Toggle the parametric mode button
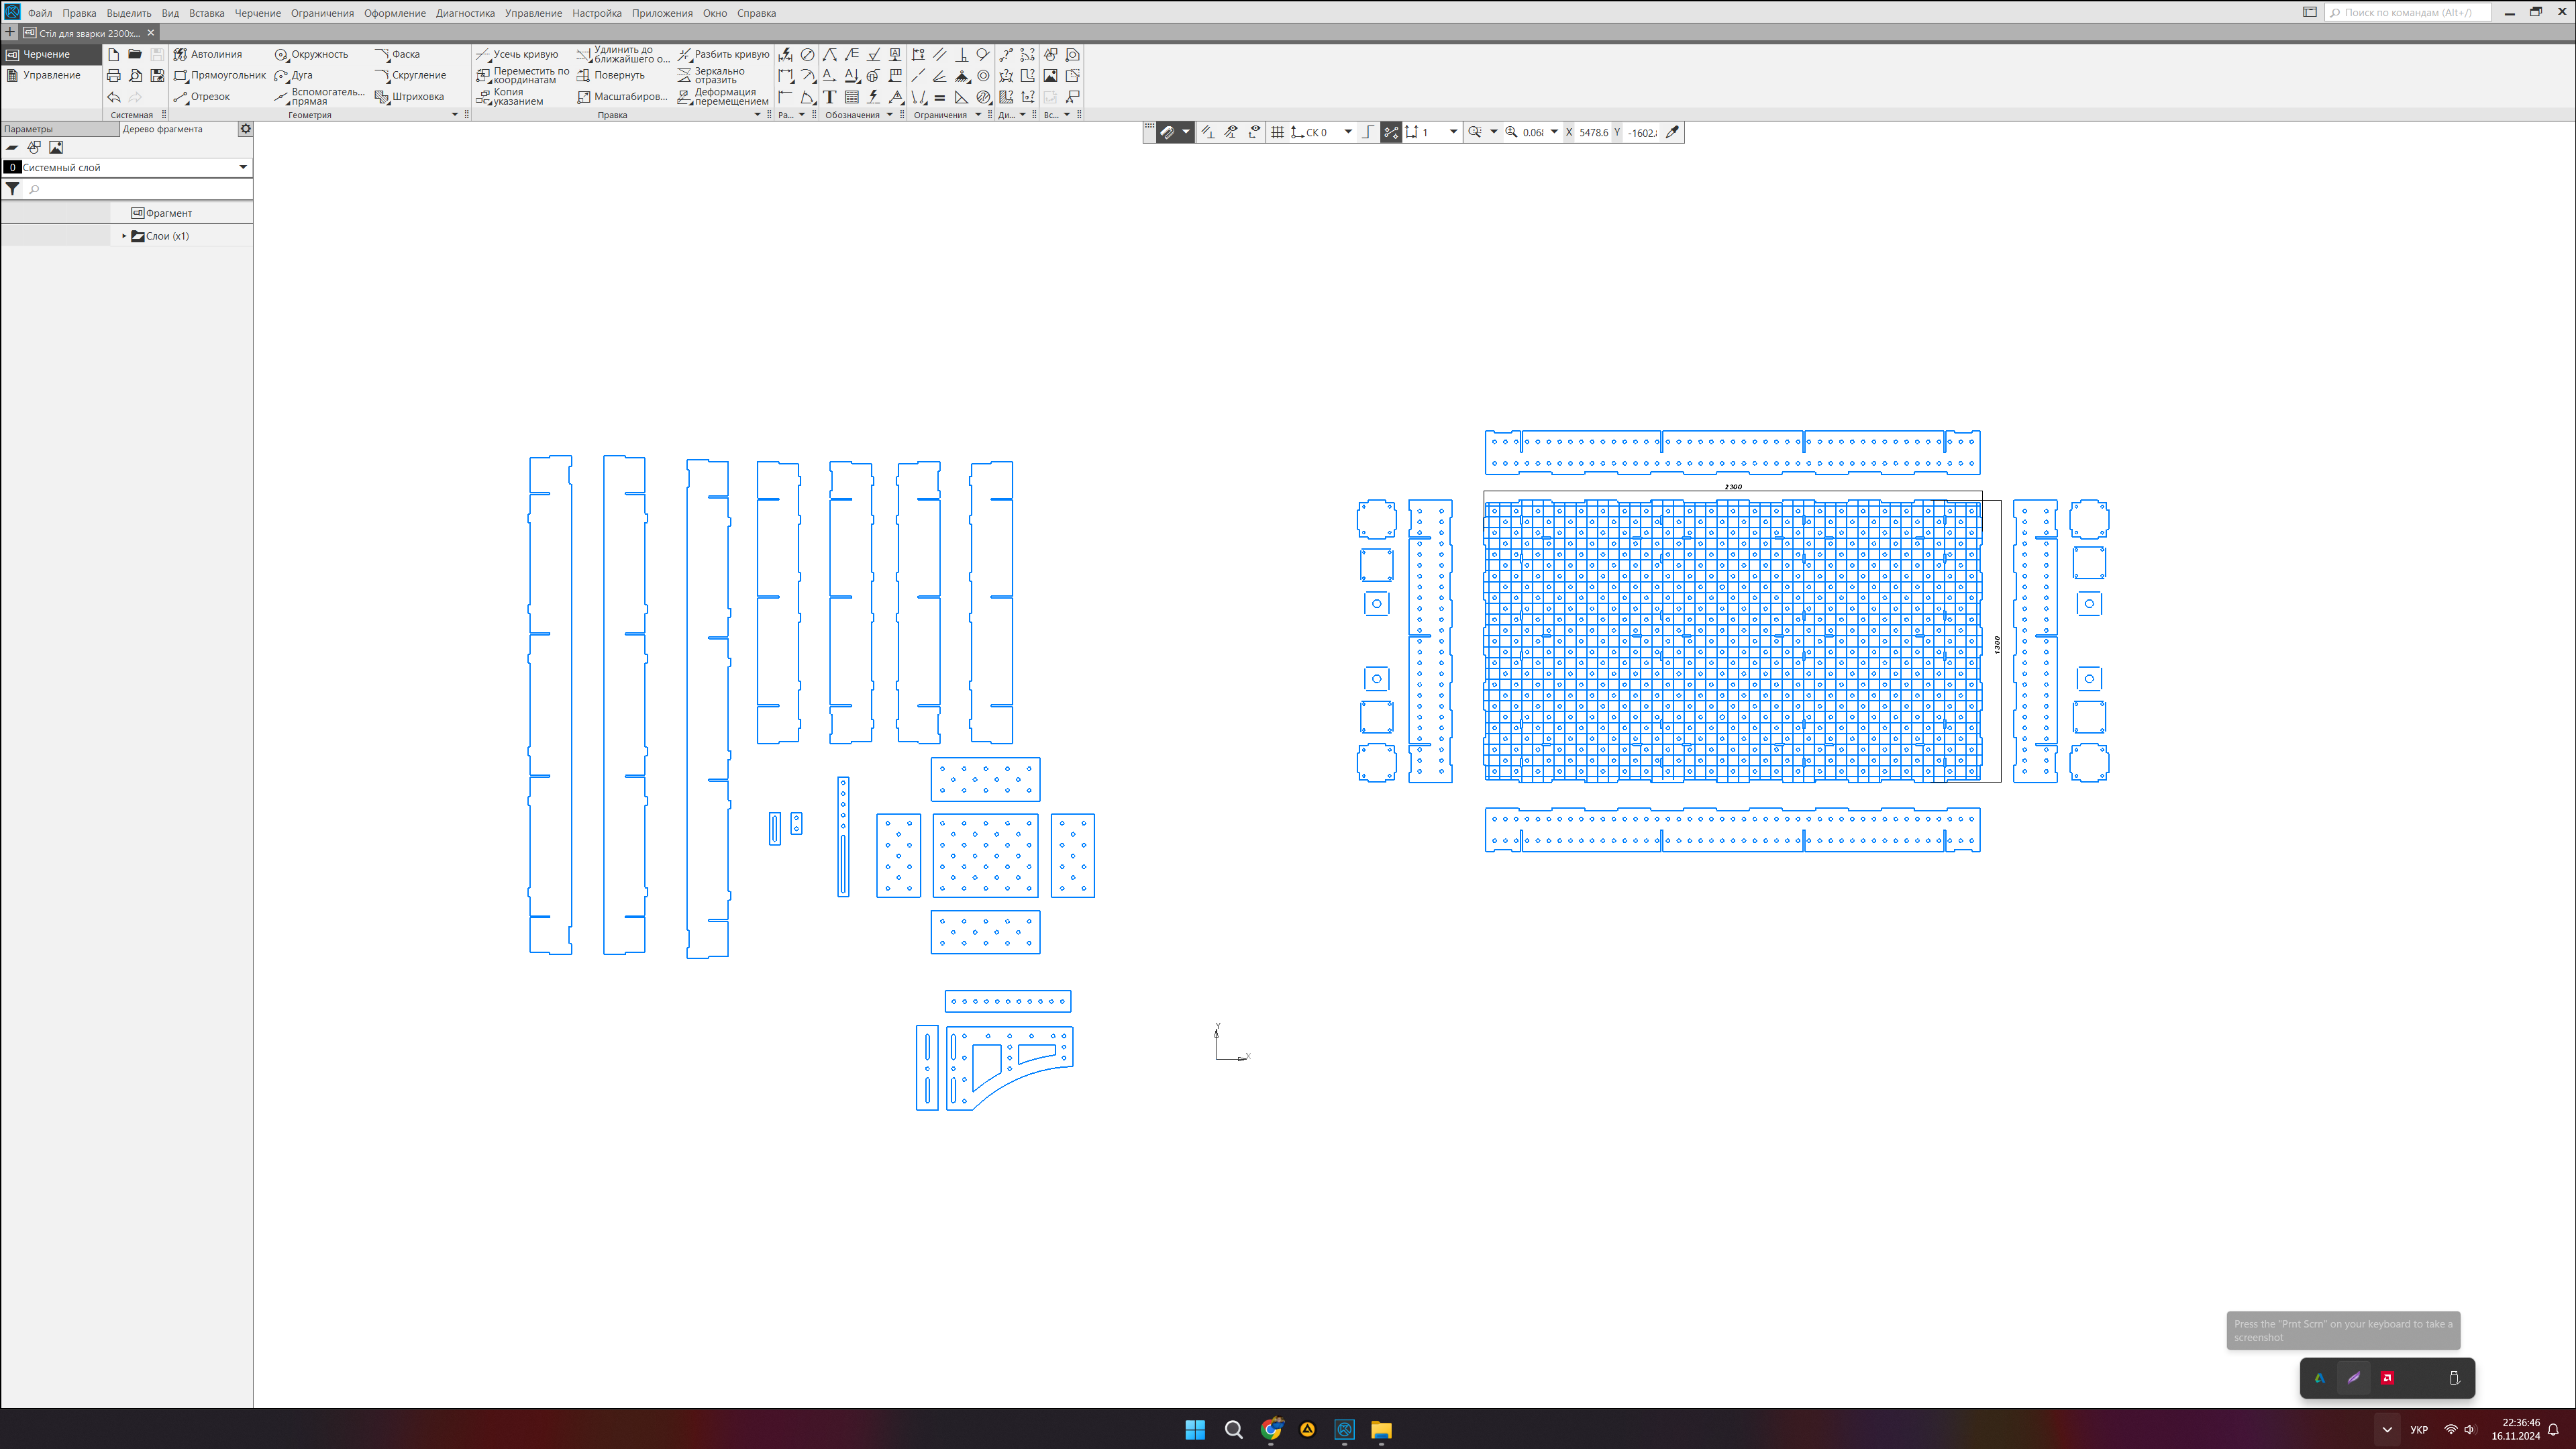Image resolution: width=2576 pixels, height=1449 pixels. 1391,132
